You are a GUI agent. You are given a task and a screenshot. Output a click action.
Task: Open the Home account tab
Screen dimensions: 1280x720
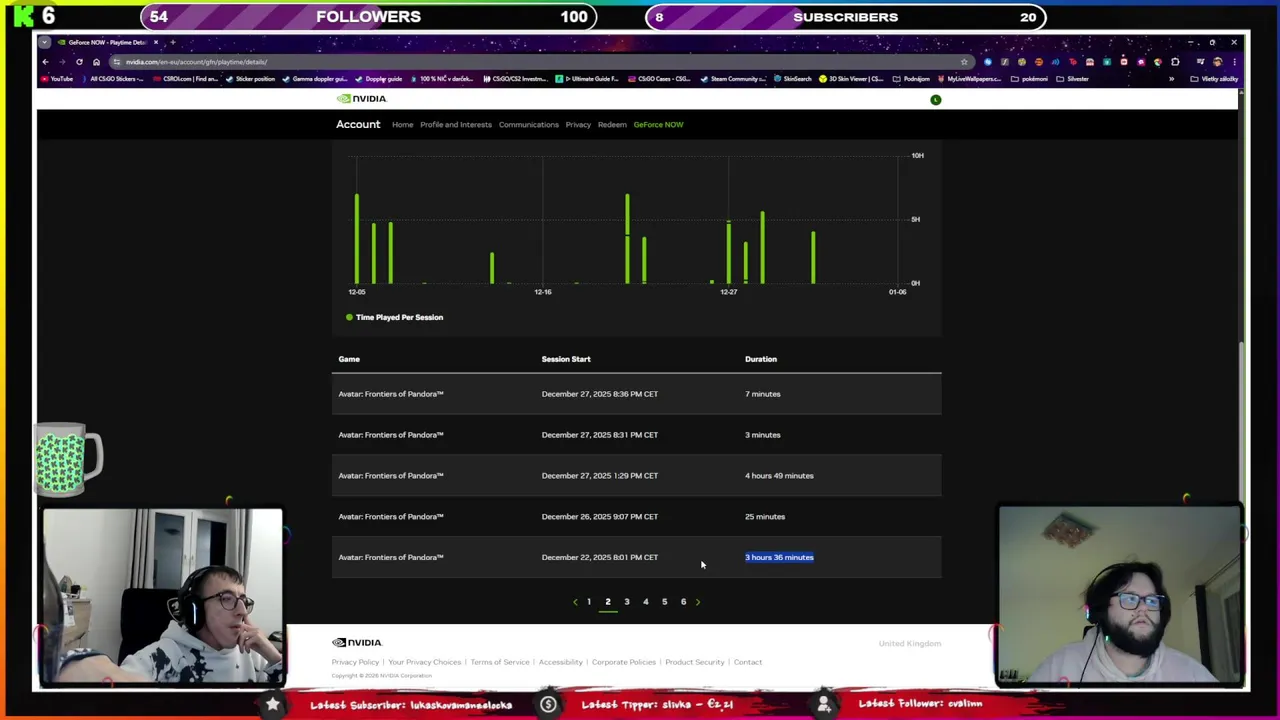point(402,125)
